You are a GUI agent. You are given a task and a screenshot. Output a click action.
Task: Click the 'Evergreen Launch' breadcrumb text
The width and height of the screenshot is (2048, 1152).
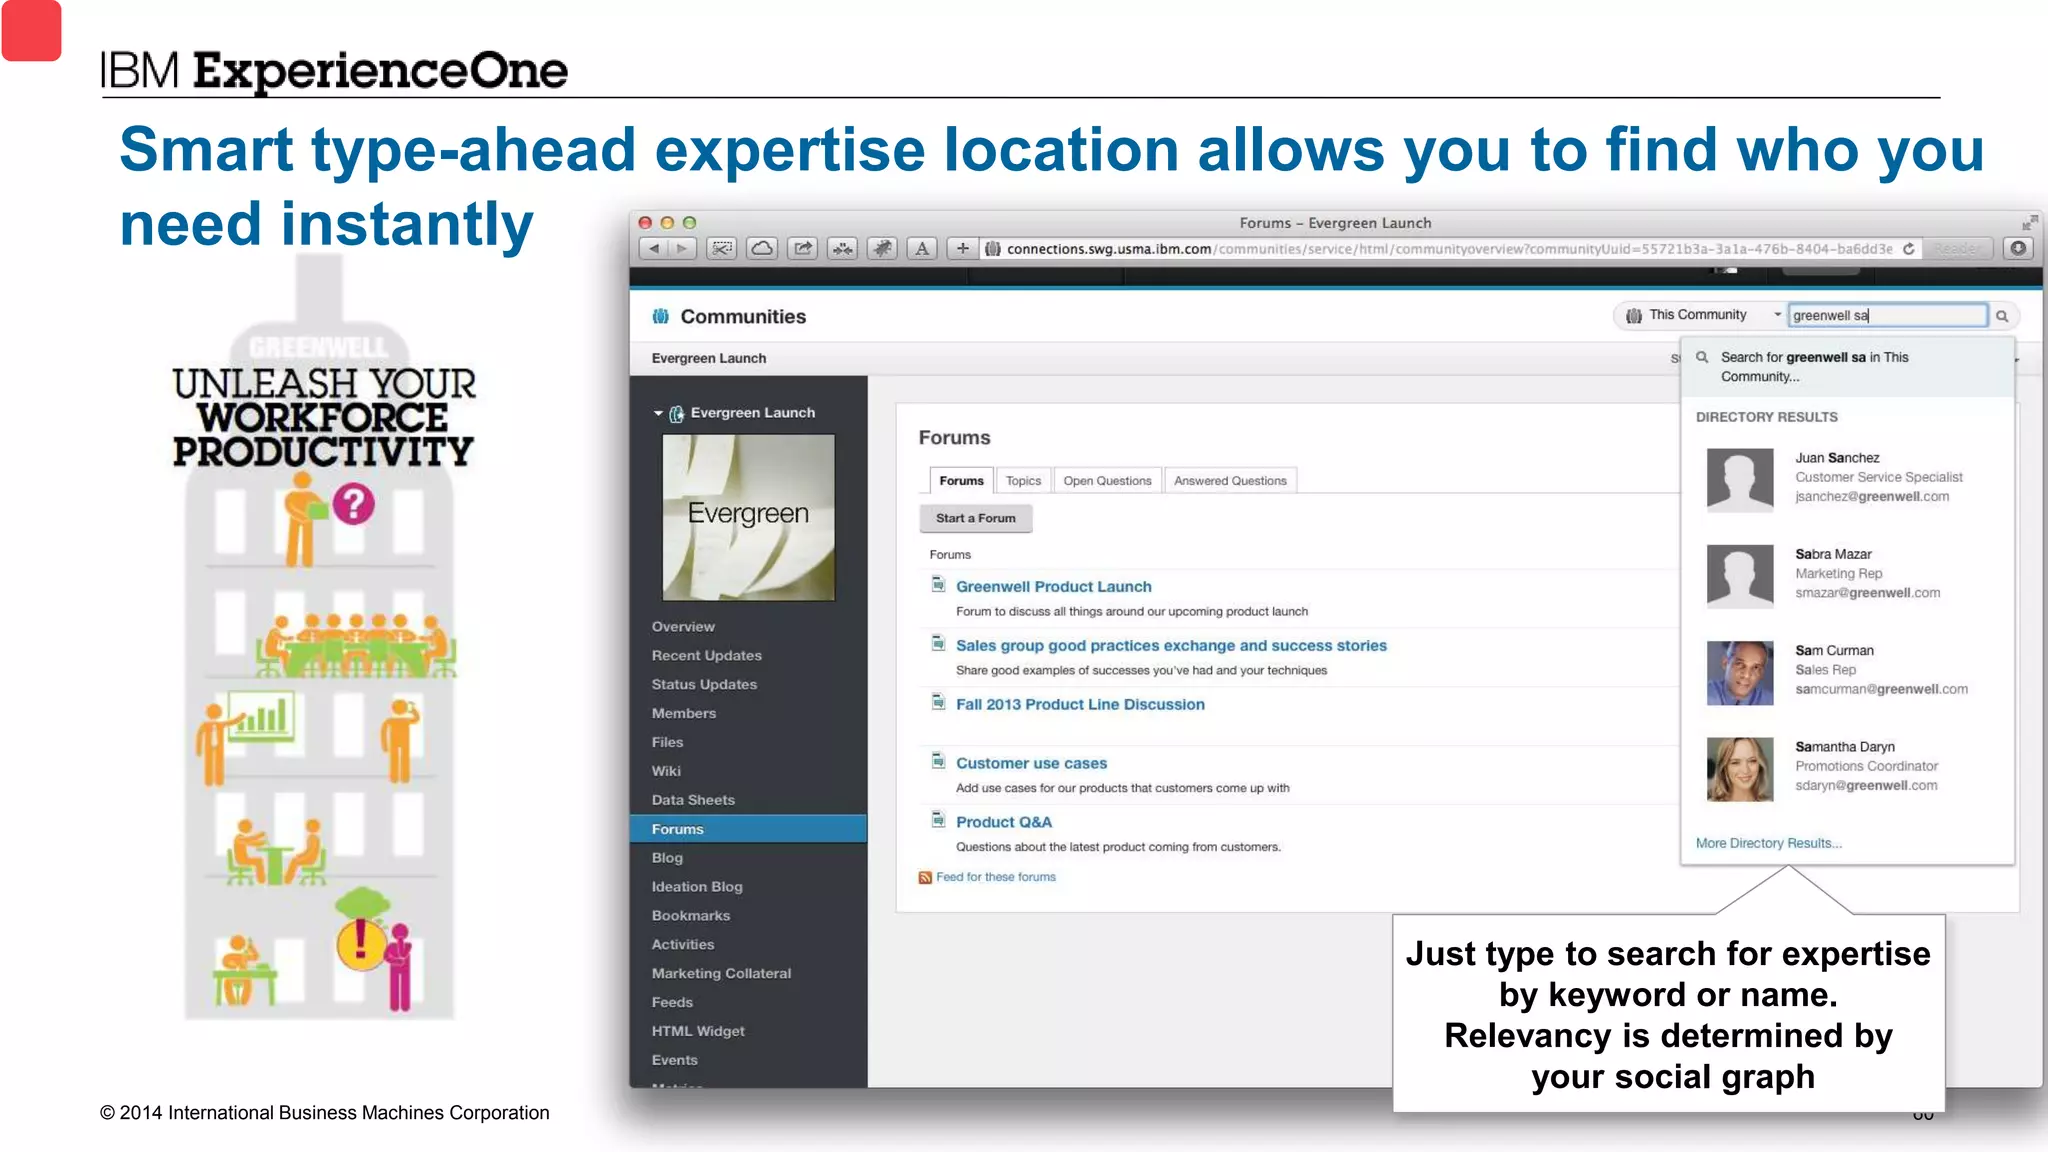pyautogui.click(x=709, y=358)
